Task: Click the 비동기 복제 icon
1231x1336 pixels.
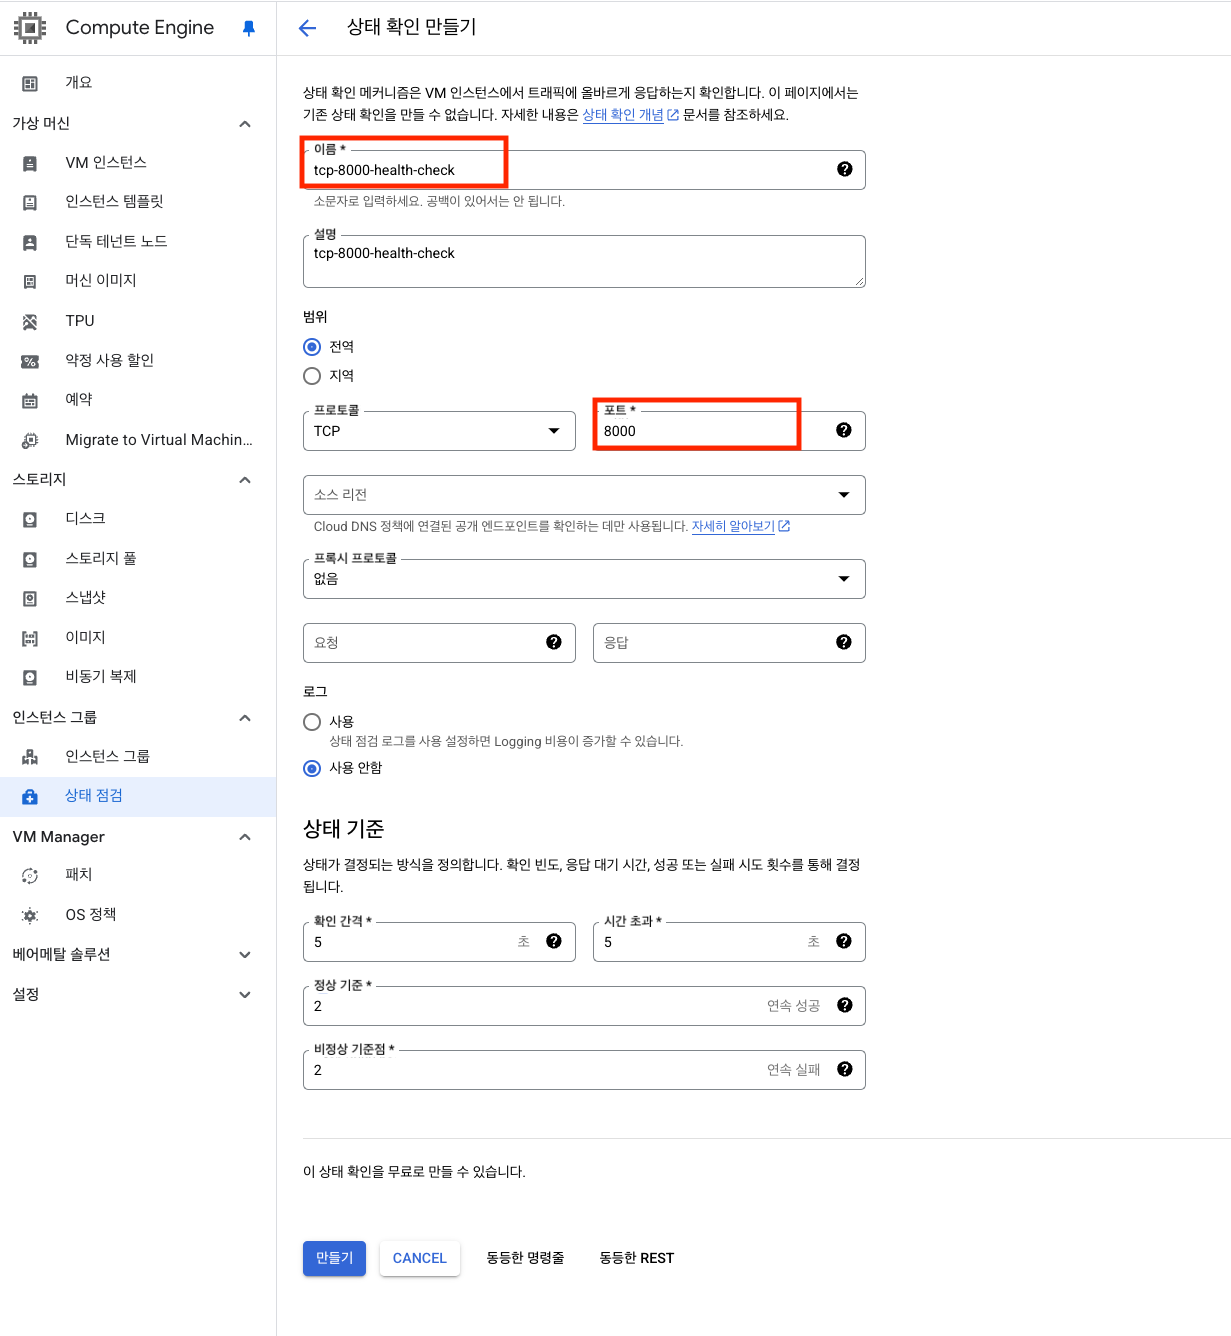Action: [30, 677]
